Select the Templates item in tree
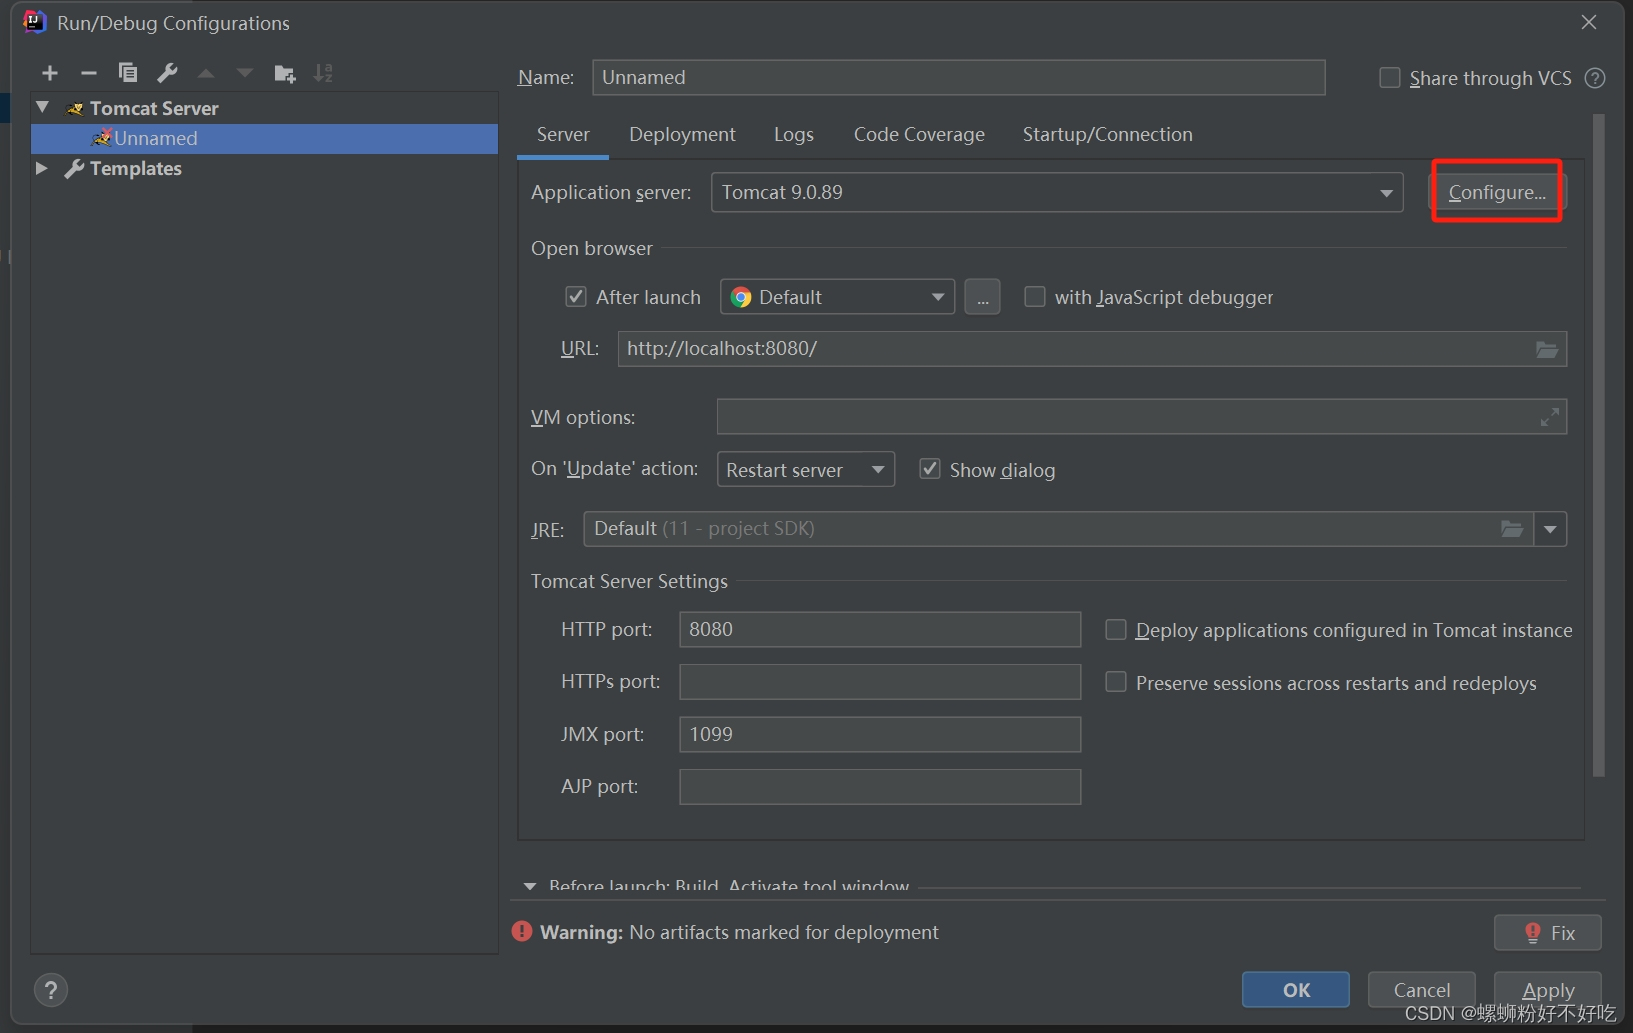This screenshot has width=1633, height=1033. coord(135,168)
